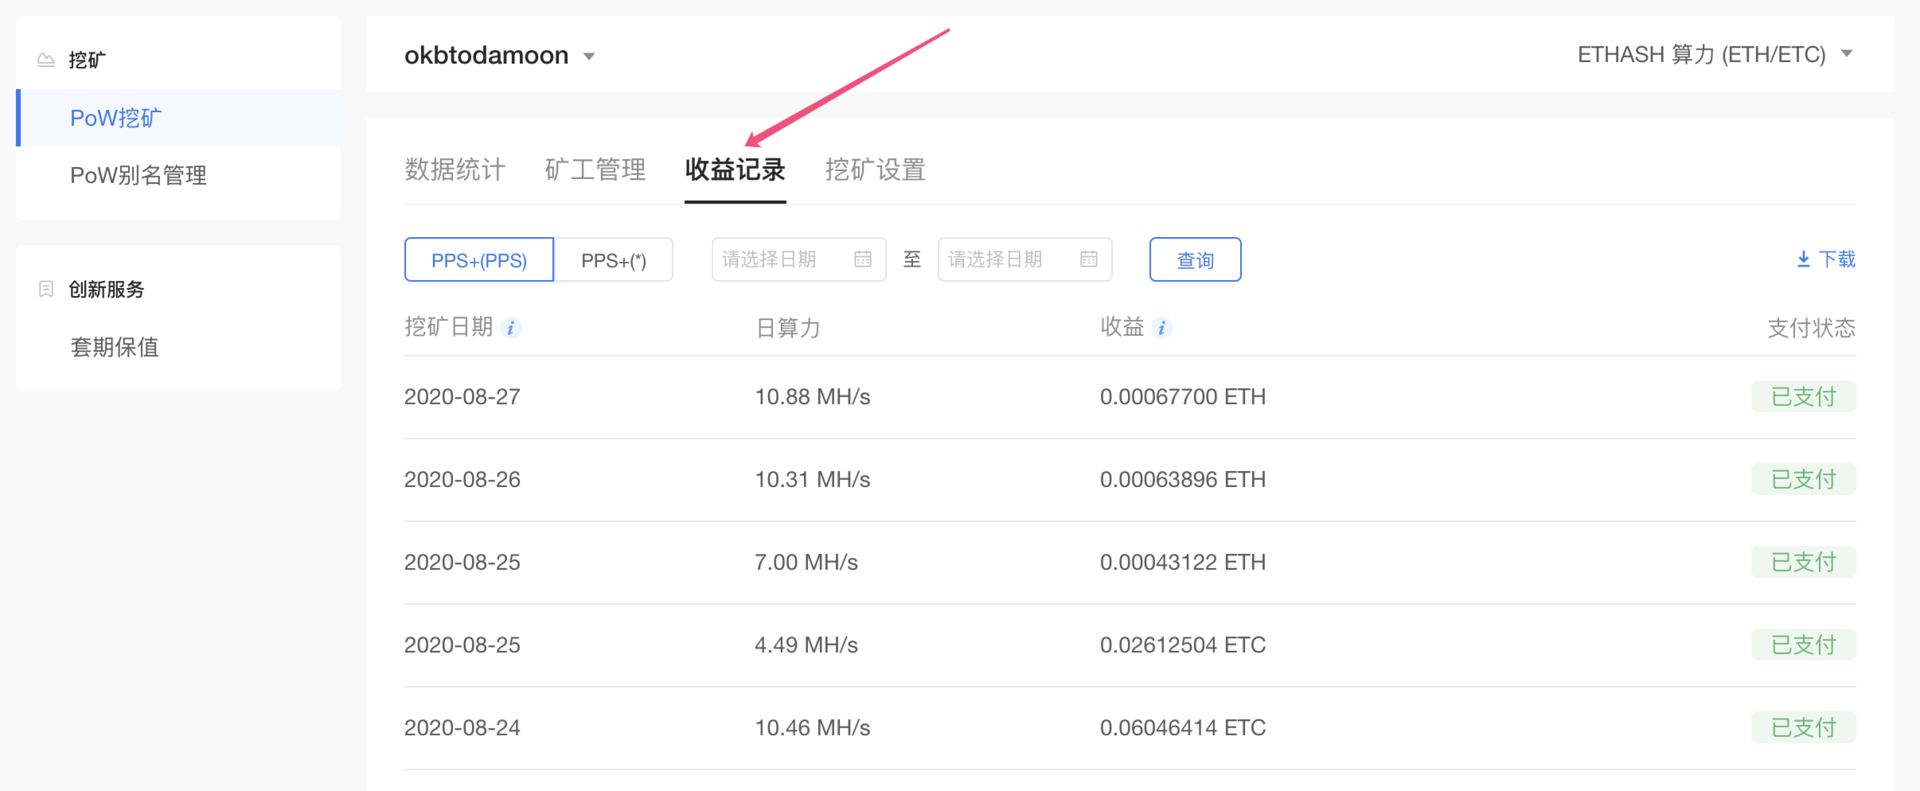This screenshot has width=1920, height=791.
Task: Click the 支付状态 column header
Action: tap(1811, 328)
